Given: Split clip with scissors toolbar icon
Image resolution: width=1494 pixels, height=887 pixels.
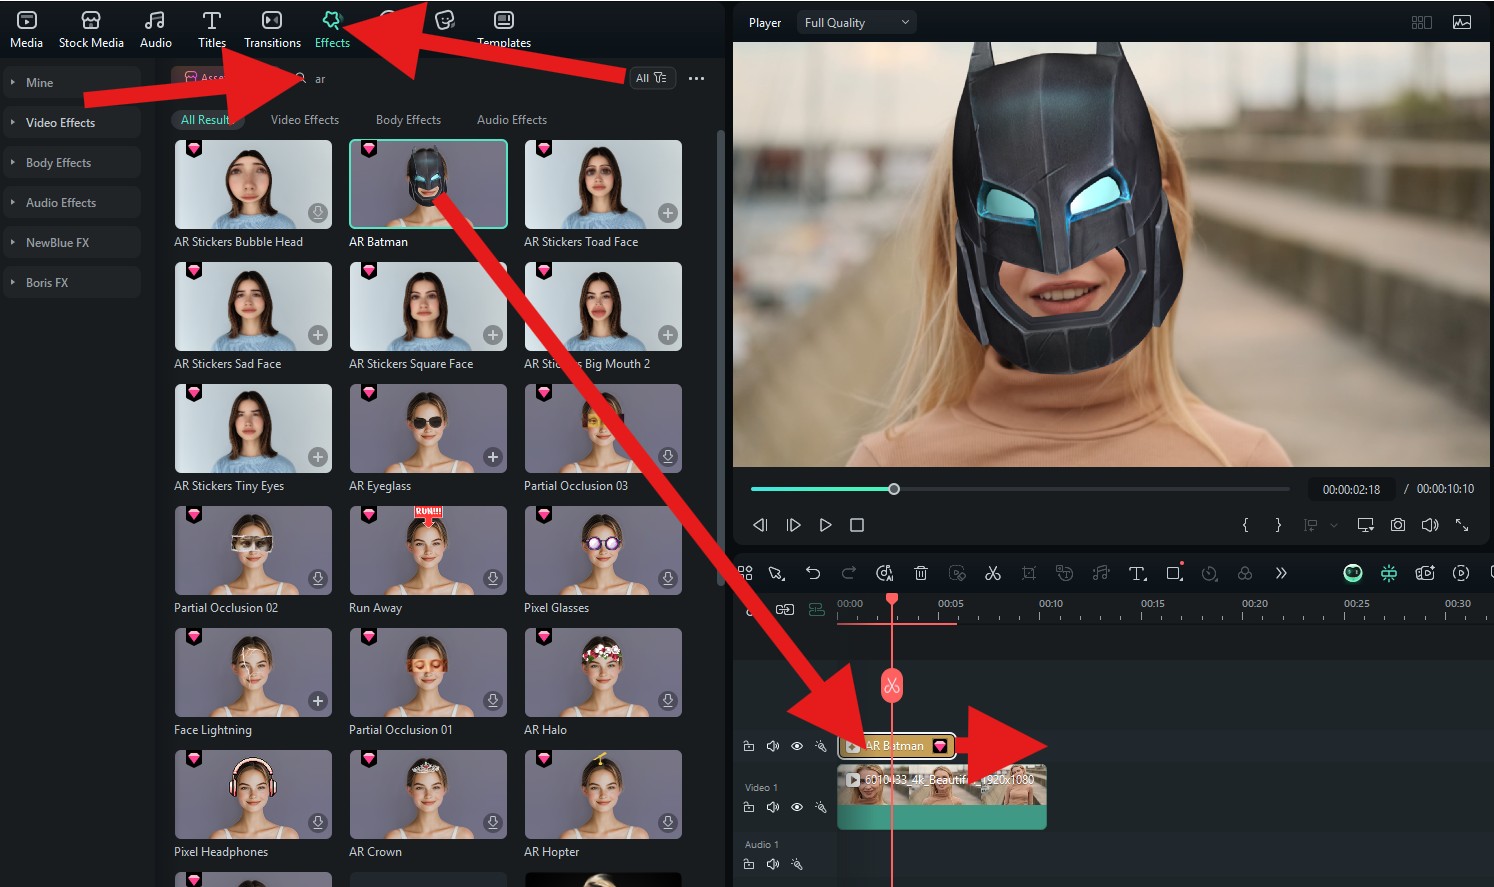Looking at the screenshot, I should (x=993, y=573).
